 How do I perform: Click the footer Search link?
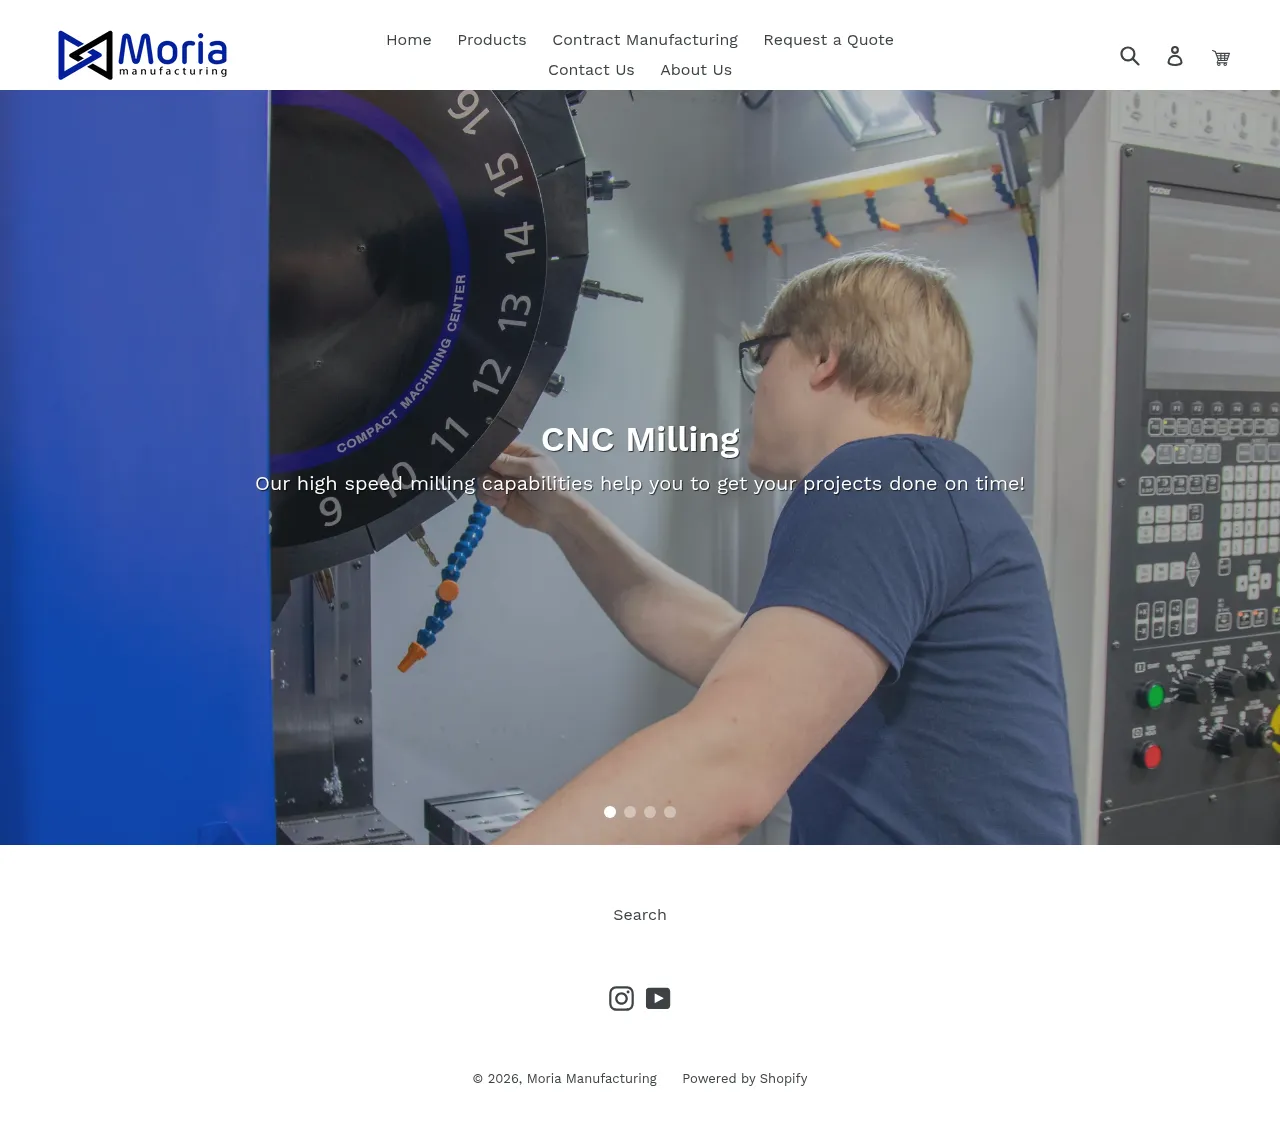tap(640, 915)
